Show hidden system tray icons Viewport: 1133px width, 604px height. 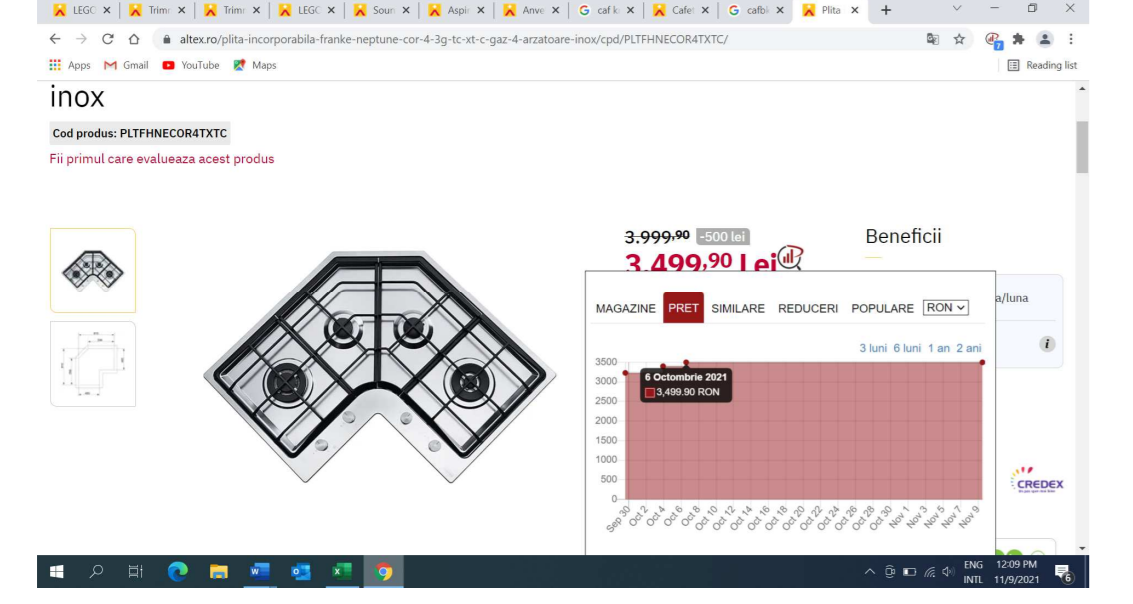pos(869,571)
